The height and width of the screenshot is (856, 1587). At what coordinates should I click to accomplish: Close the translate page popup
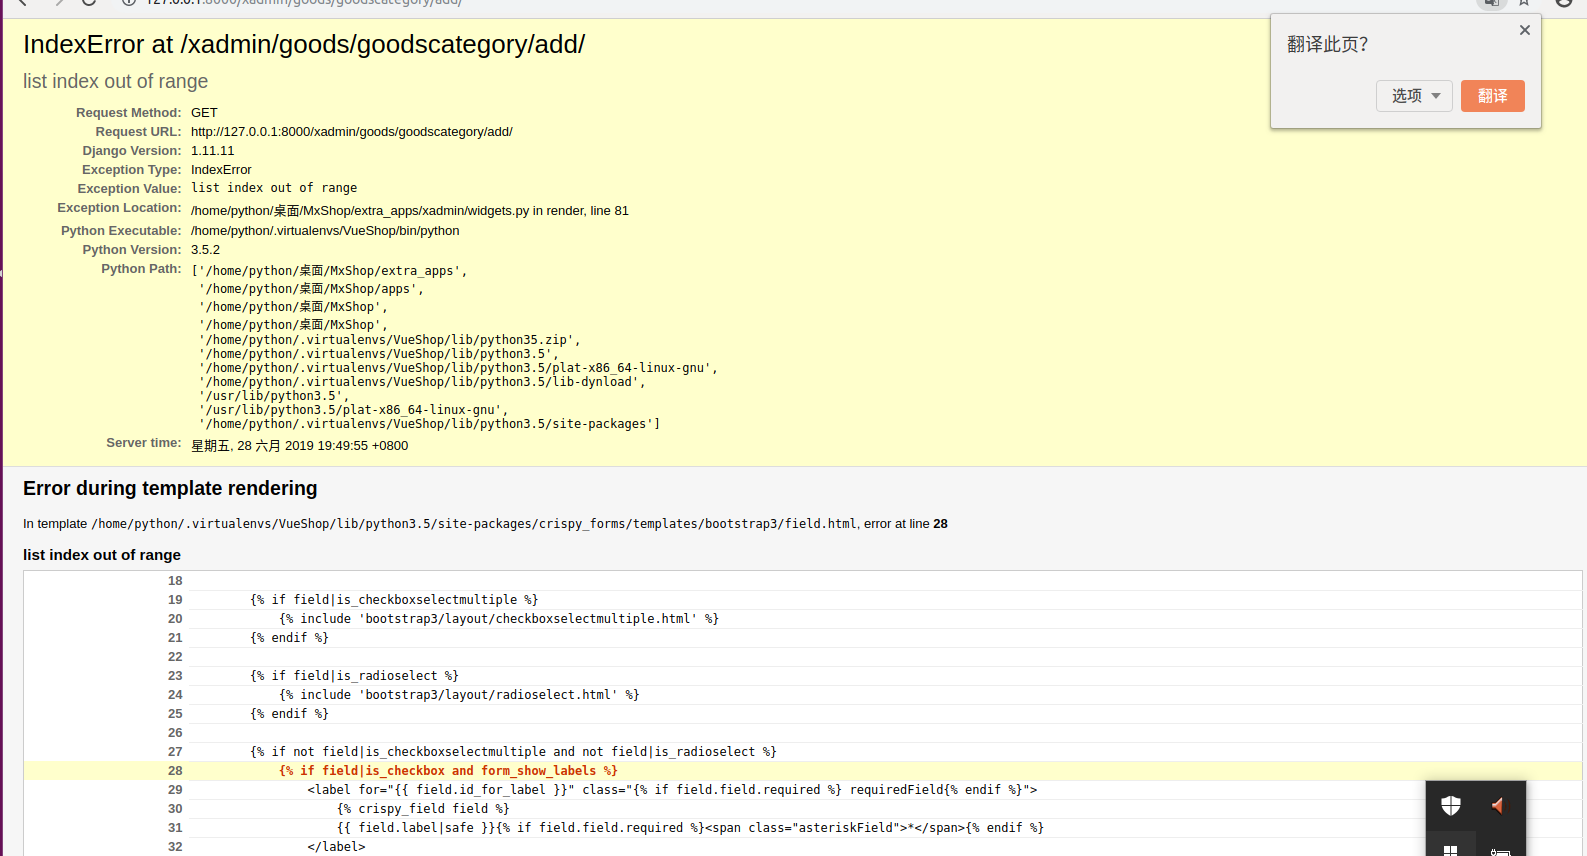(x=1524, y=30)
